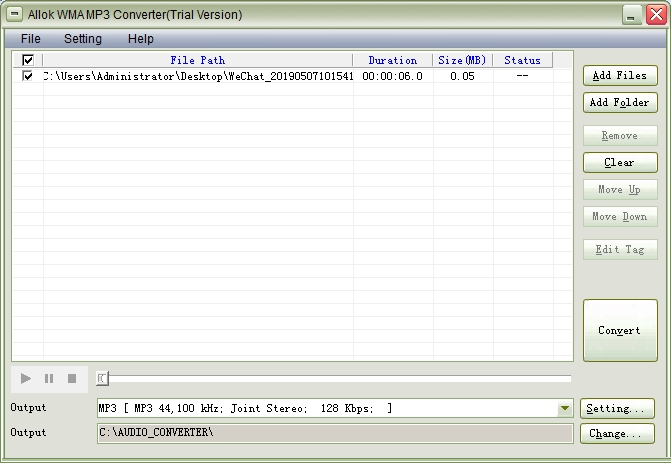Screen dimensions: 671x463
Task: Click the Stop playback button
Action: click(72, 378)
